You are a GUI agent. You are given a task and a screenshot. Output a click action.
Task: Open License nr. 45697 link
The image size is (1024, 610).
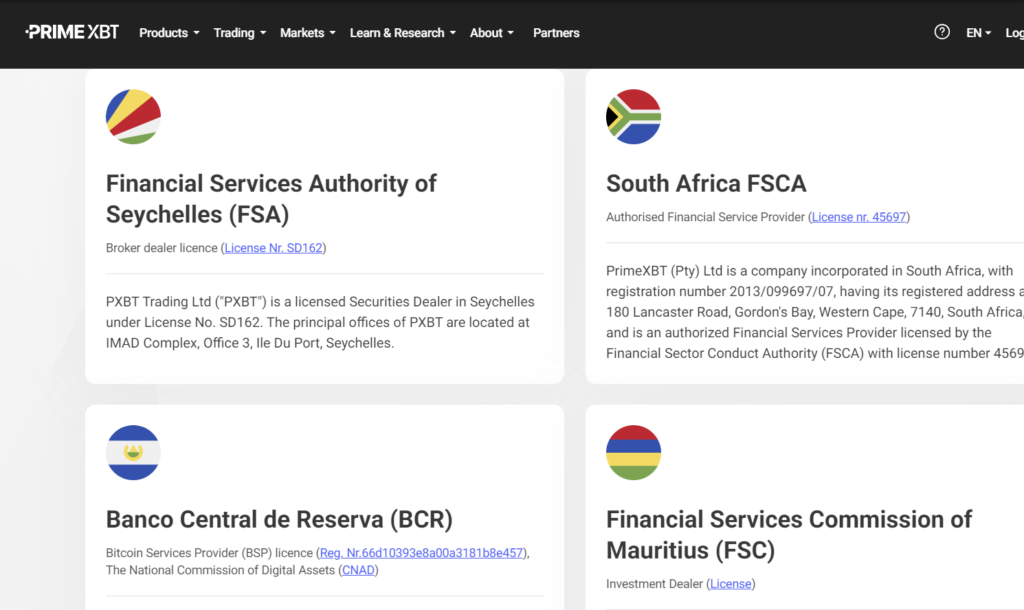coord(859,217)
